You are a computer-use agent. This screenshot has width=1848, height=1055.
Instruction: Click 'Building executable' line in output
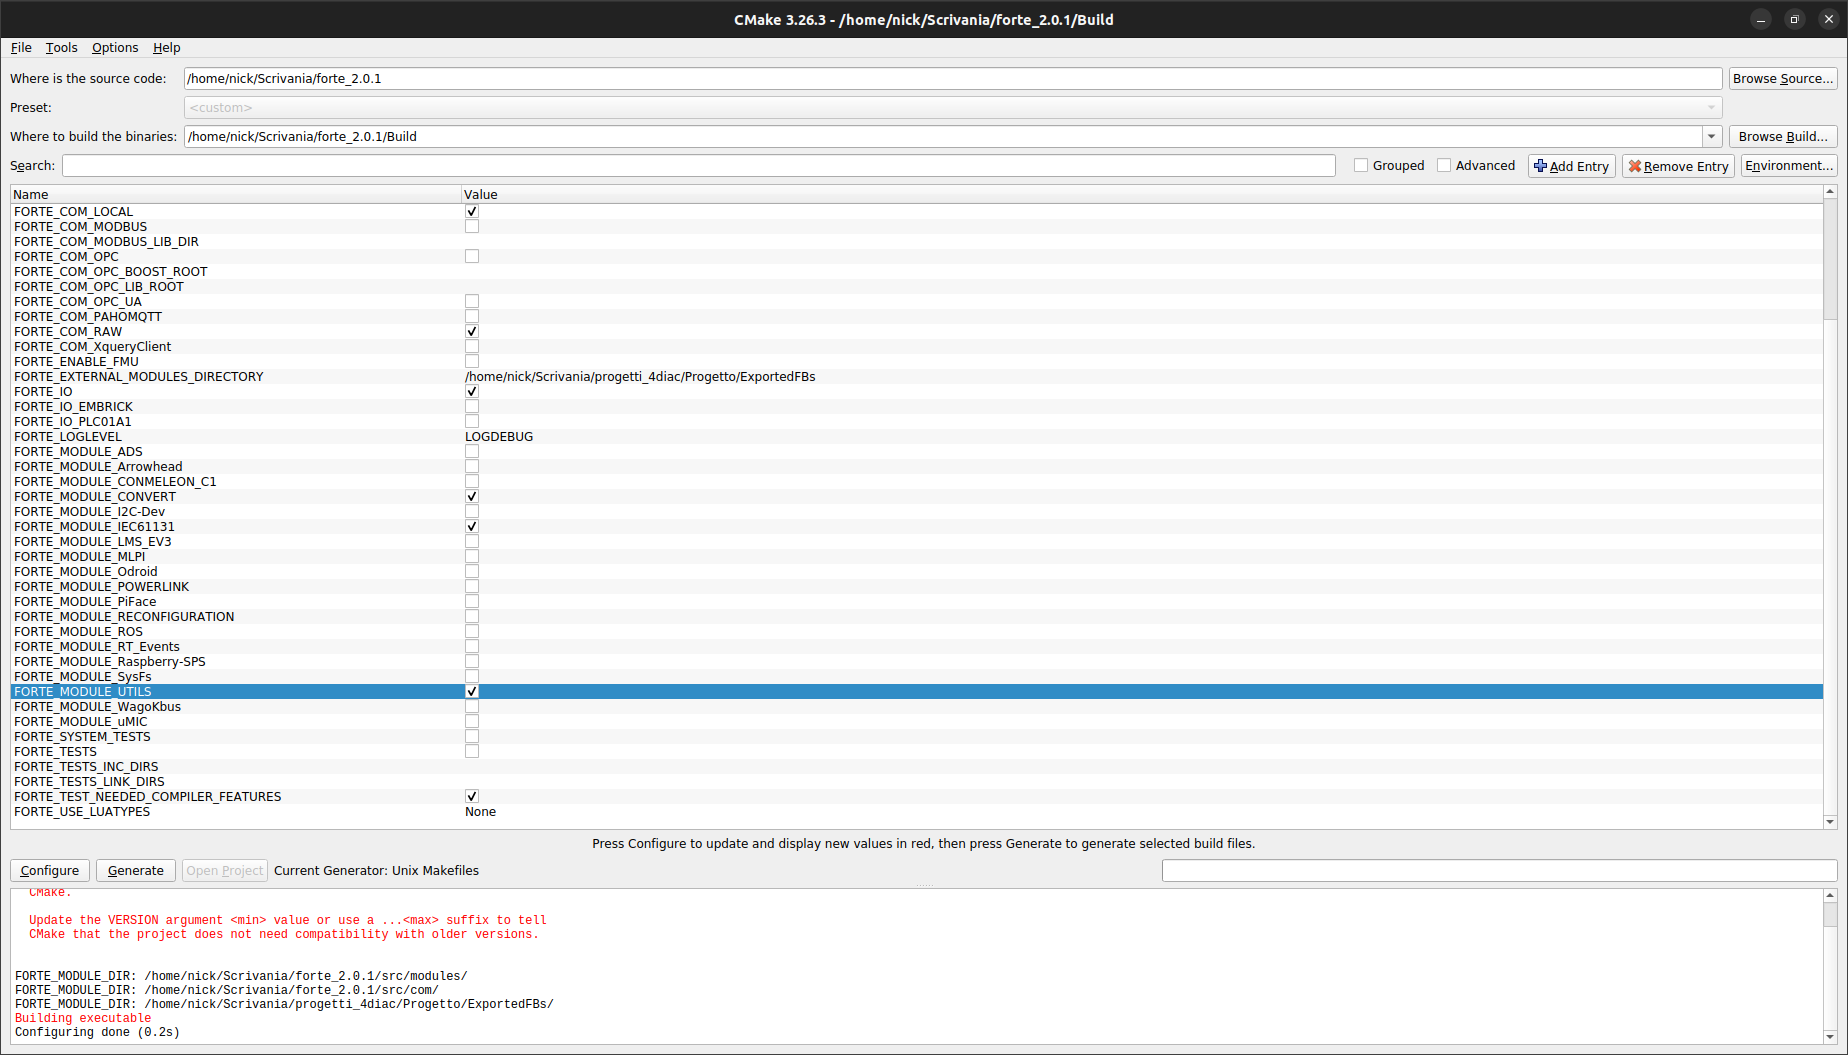83,1018
